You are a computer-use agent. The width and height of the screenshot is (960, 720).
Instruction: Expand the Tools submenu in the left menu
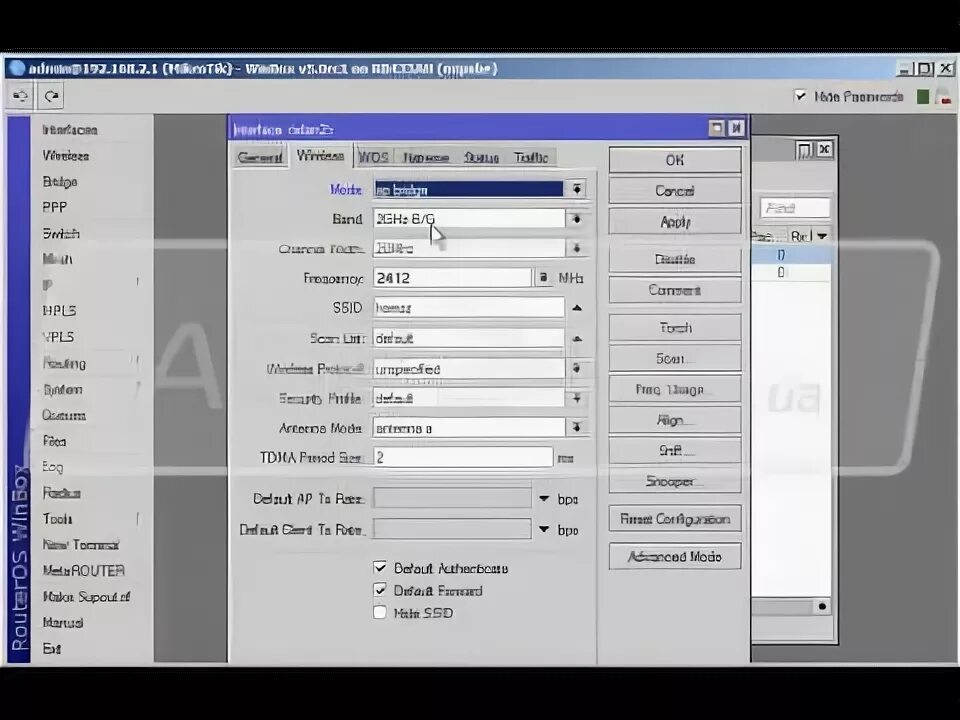(58, 519)
